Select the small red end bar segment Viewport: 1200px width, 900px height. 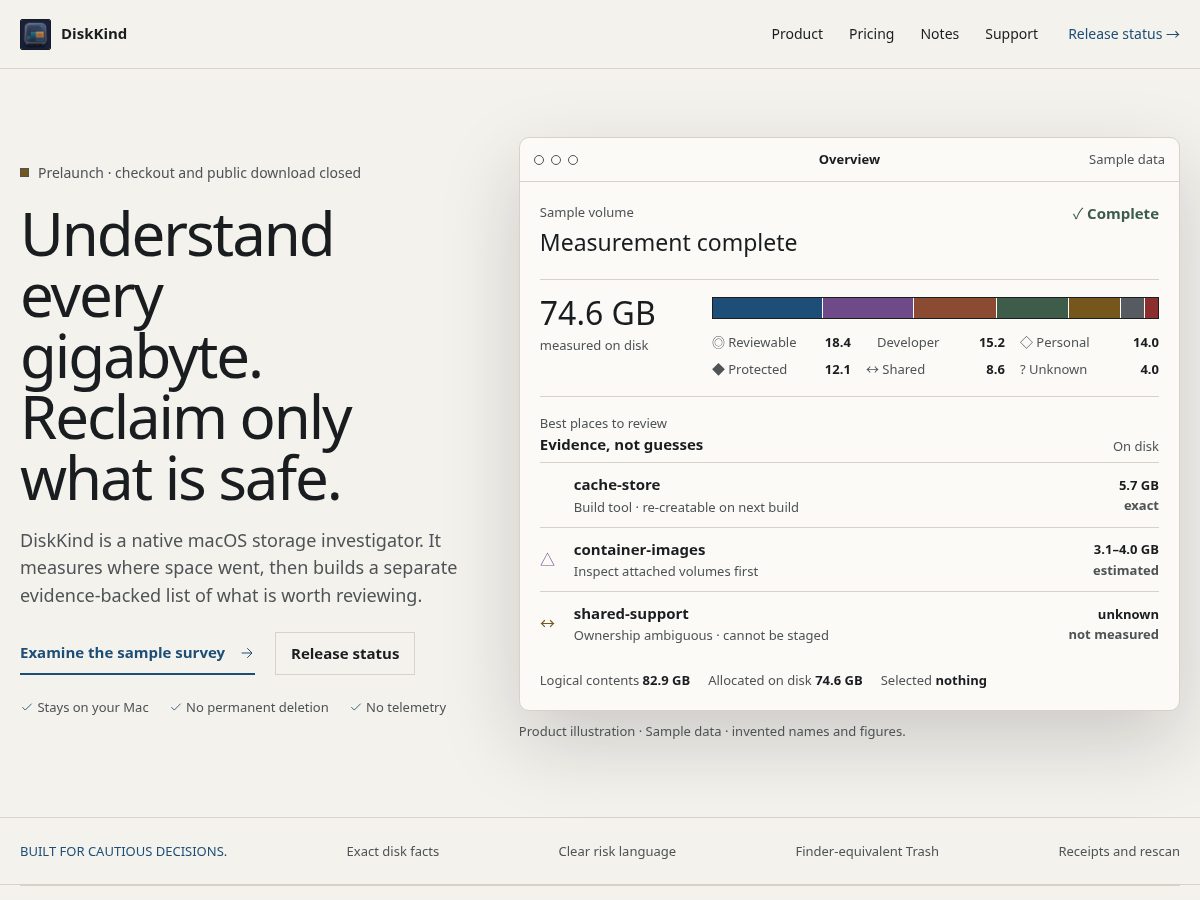click(1152, 308)
